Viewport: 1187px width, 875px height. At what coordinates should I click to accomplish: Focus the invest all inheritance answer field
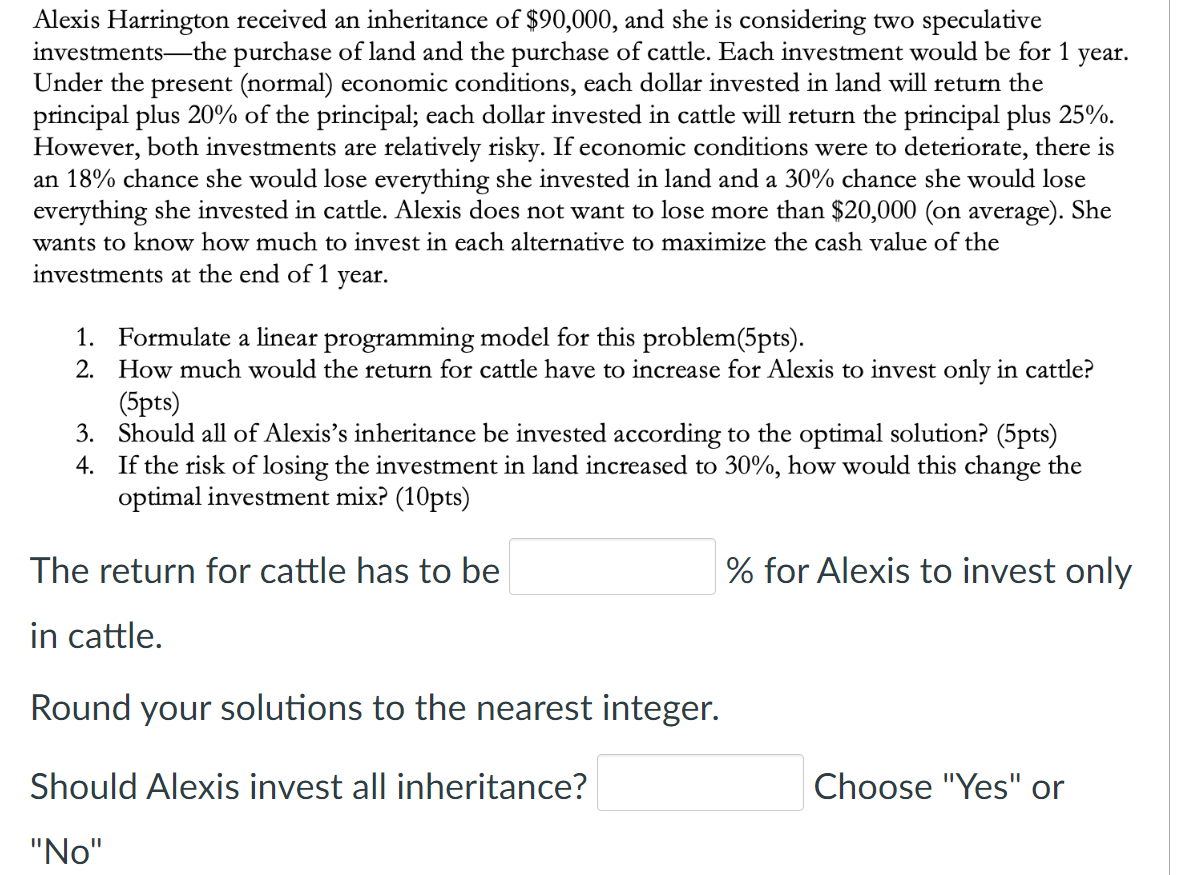[x=700, y=783]
